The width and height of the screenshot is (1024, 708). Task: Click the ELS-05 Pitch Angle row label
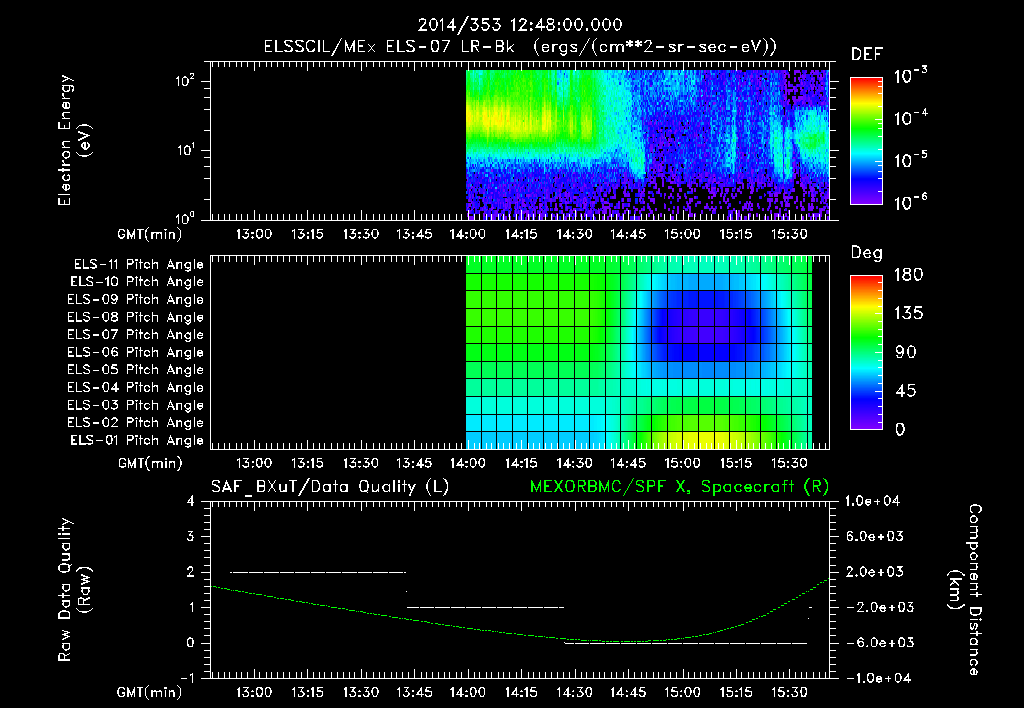pyautogui.click(x=136, y=370)
